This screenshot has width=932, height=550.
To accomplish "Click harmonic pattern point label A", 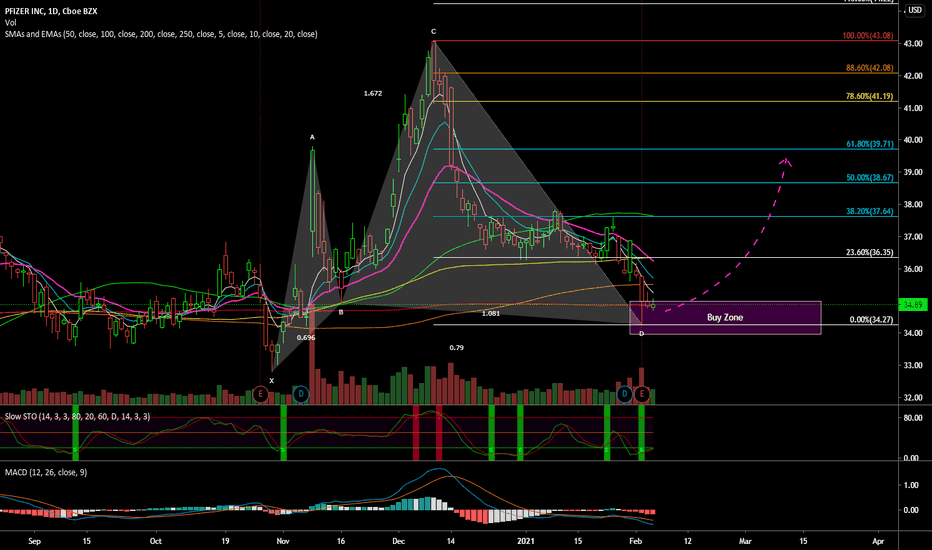I will point(312,137).
